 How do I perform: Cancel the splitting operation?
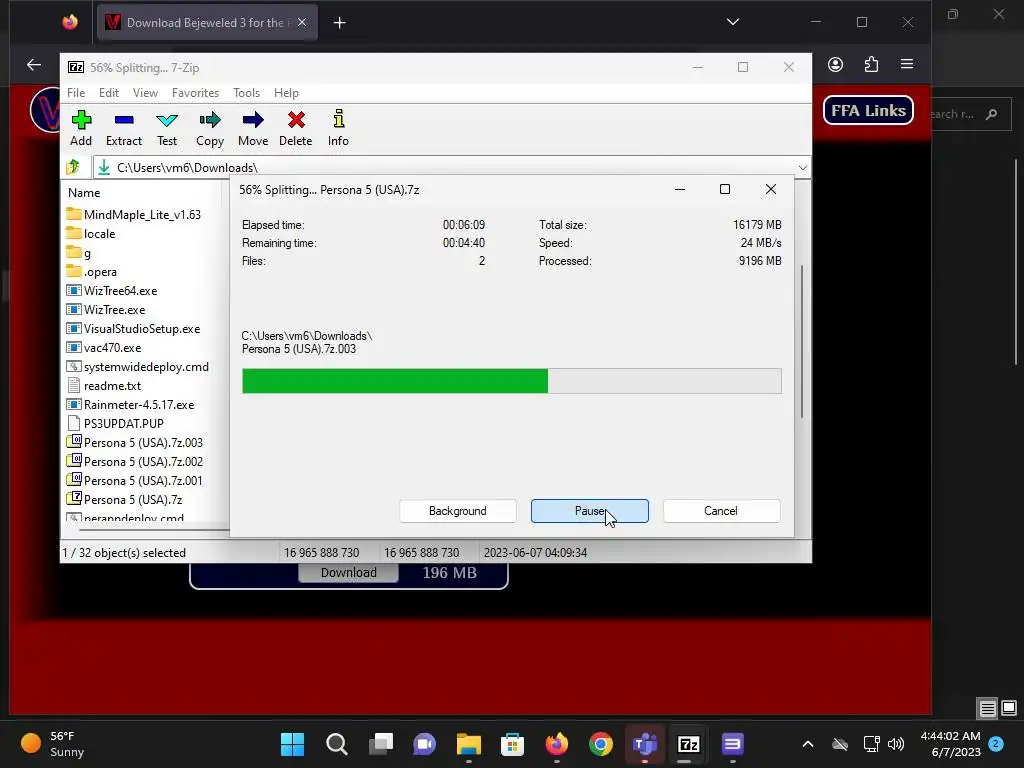(721, 511)
